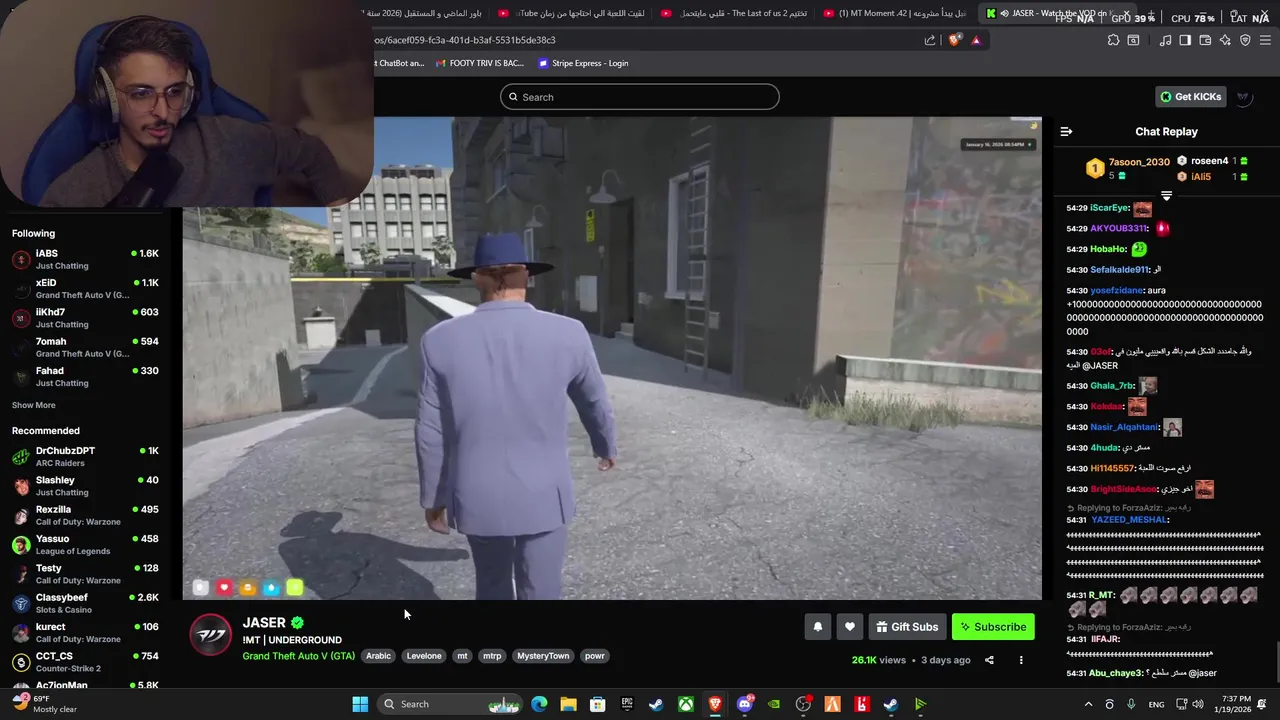Viewport: 1280px width, 720px height.
Task: Open Stripe Express Login bookmark
Action: (583, 63)
